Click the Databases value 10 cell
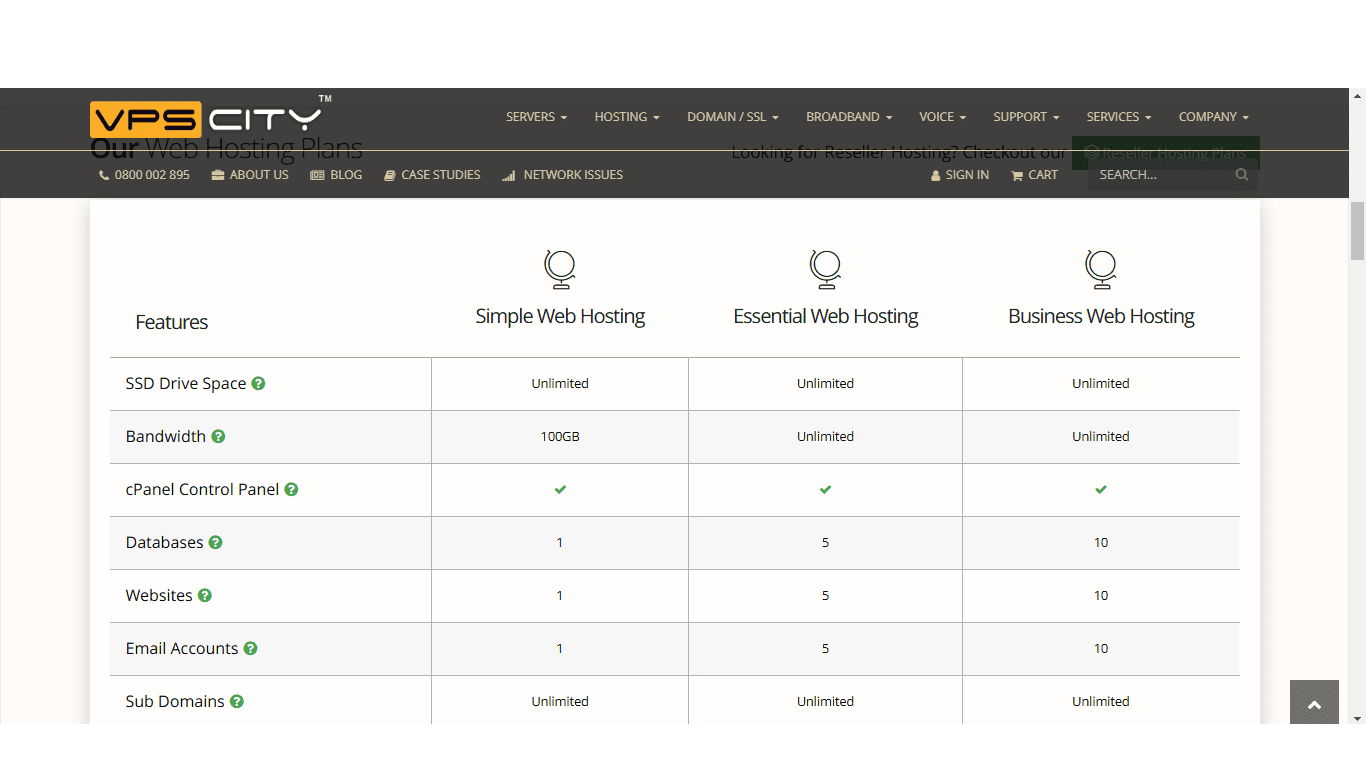 (x=1101, y=542)
